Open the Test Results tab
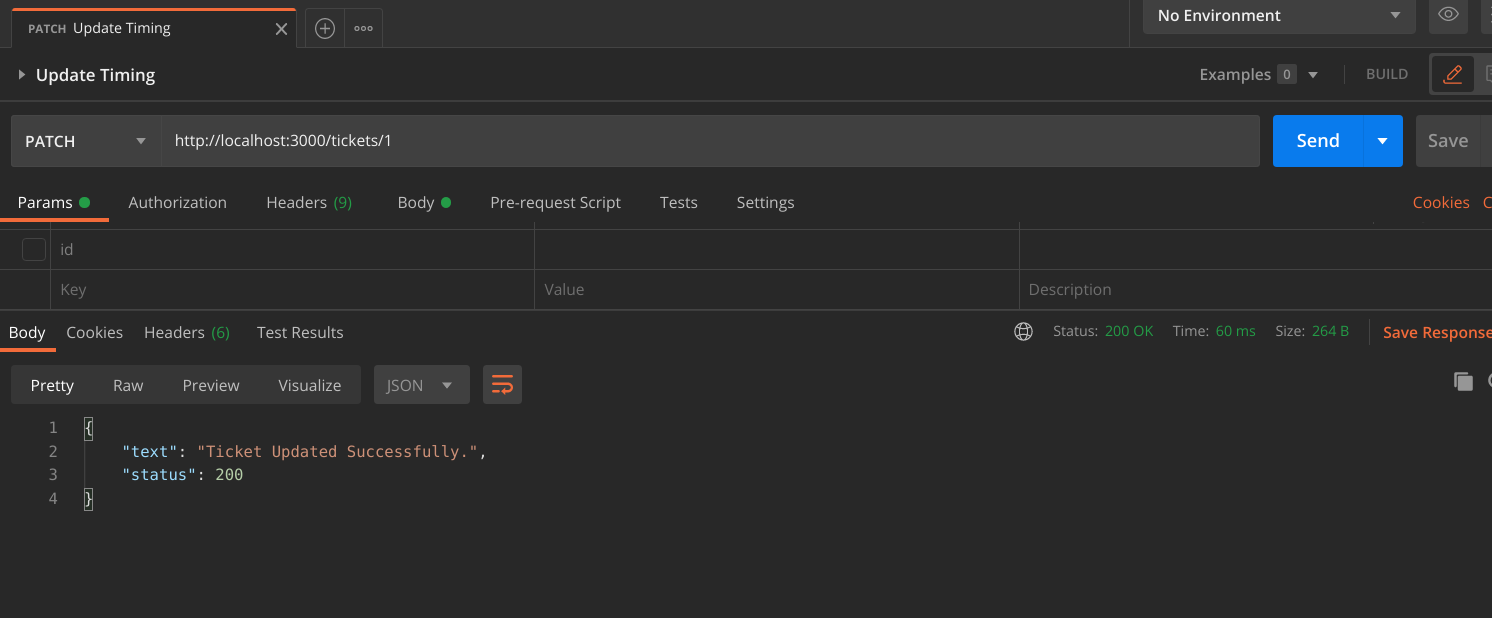Viewport: 1492px width, 618px height. pos(300,333)
